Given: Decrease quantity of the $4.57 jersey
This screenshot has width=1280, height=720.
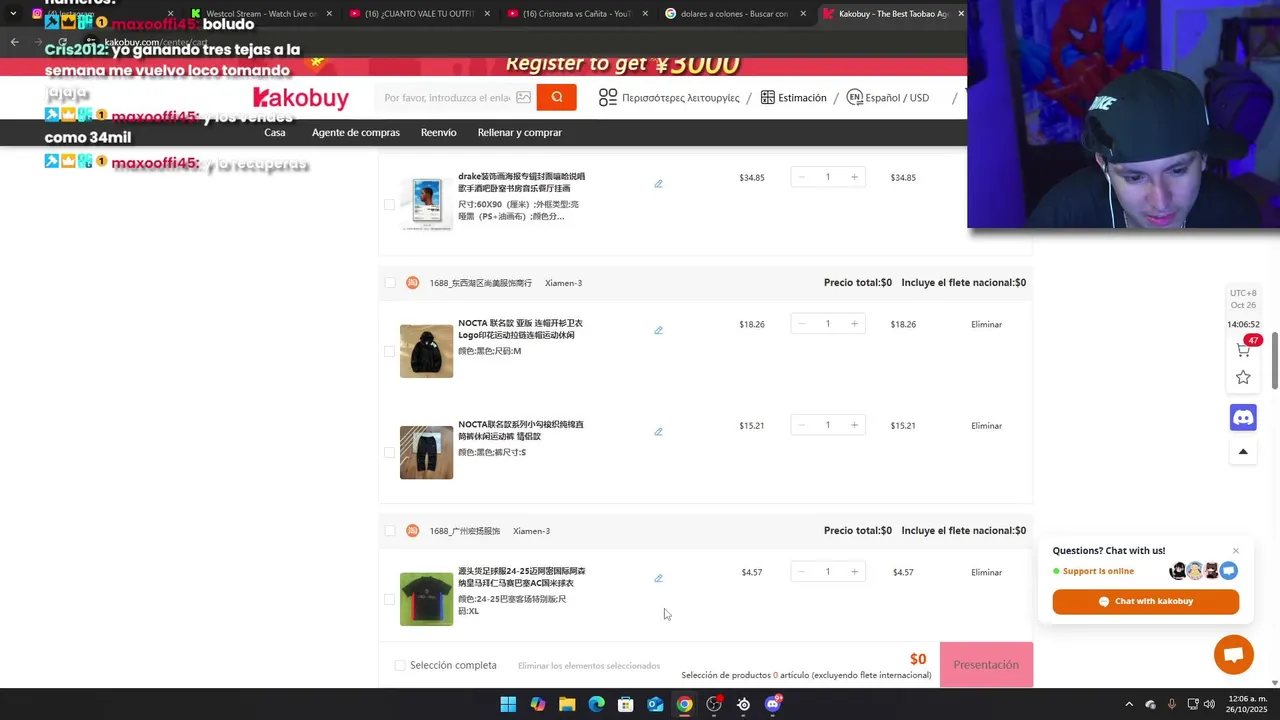Looking at the screenshot, I should (801, 572).
